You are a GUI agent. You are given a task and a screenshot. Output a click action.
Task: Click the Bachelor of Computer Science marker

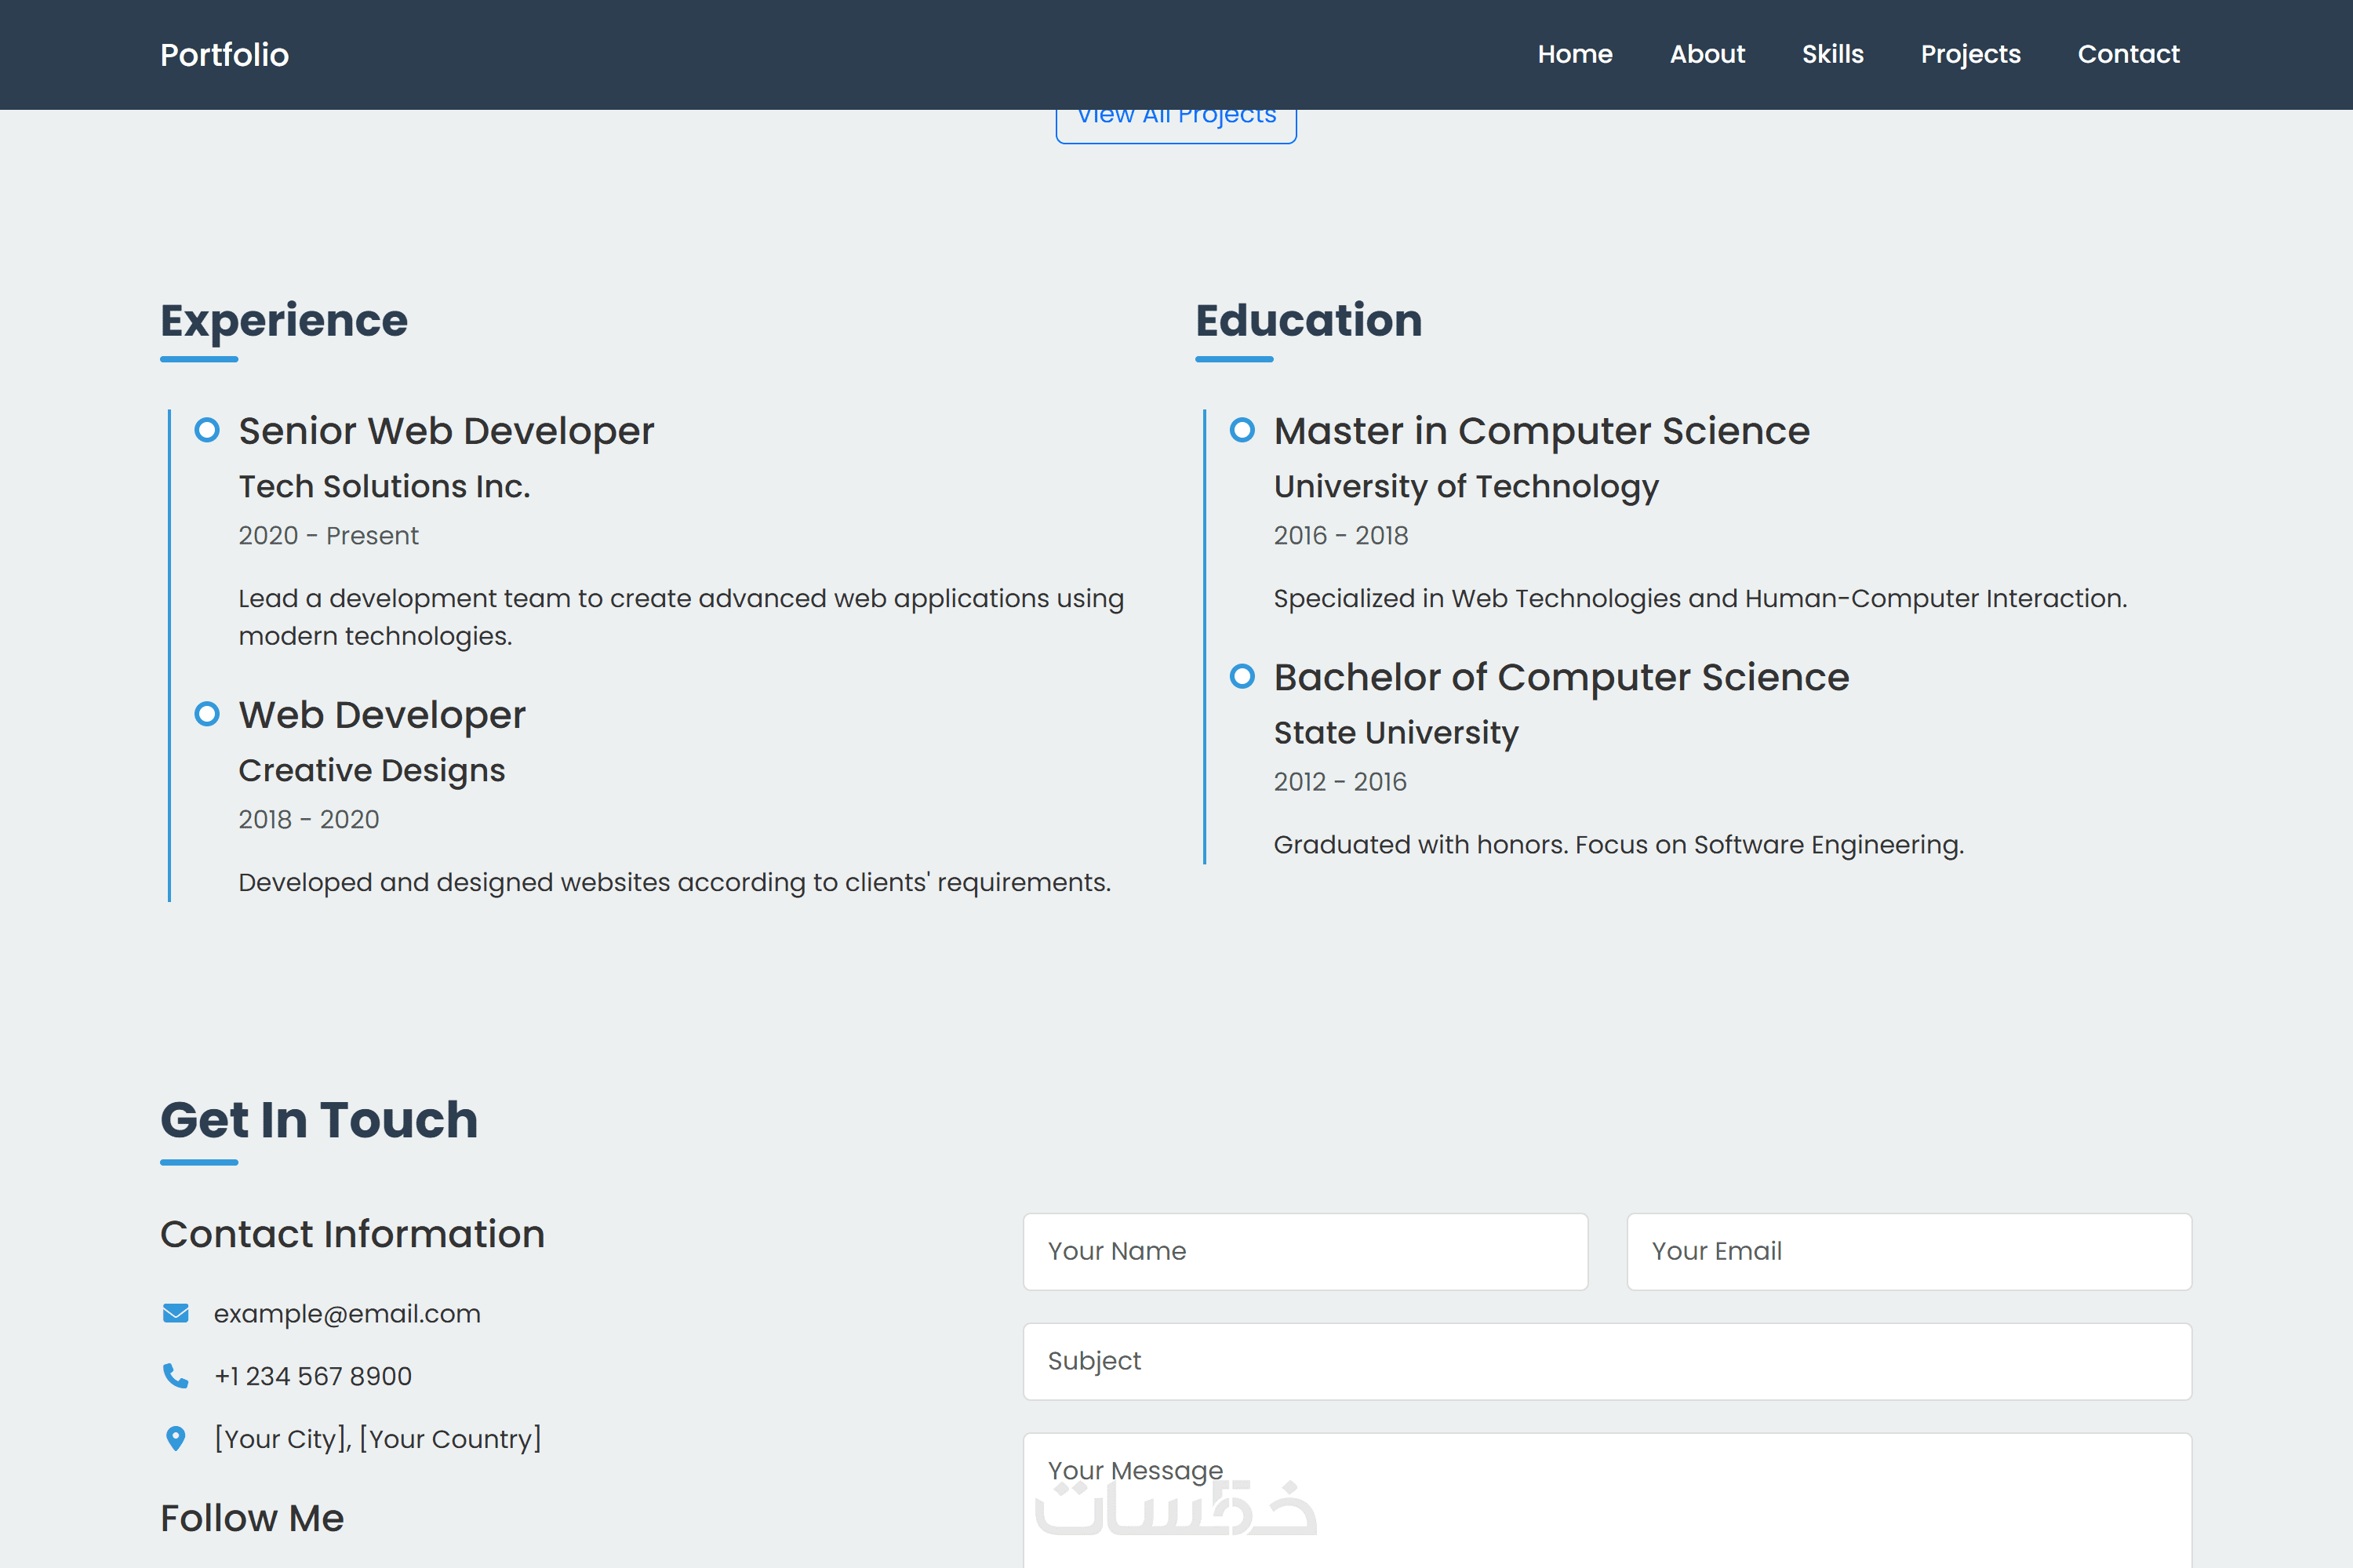[1242, 677]
